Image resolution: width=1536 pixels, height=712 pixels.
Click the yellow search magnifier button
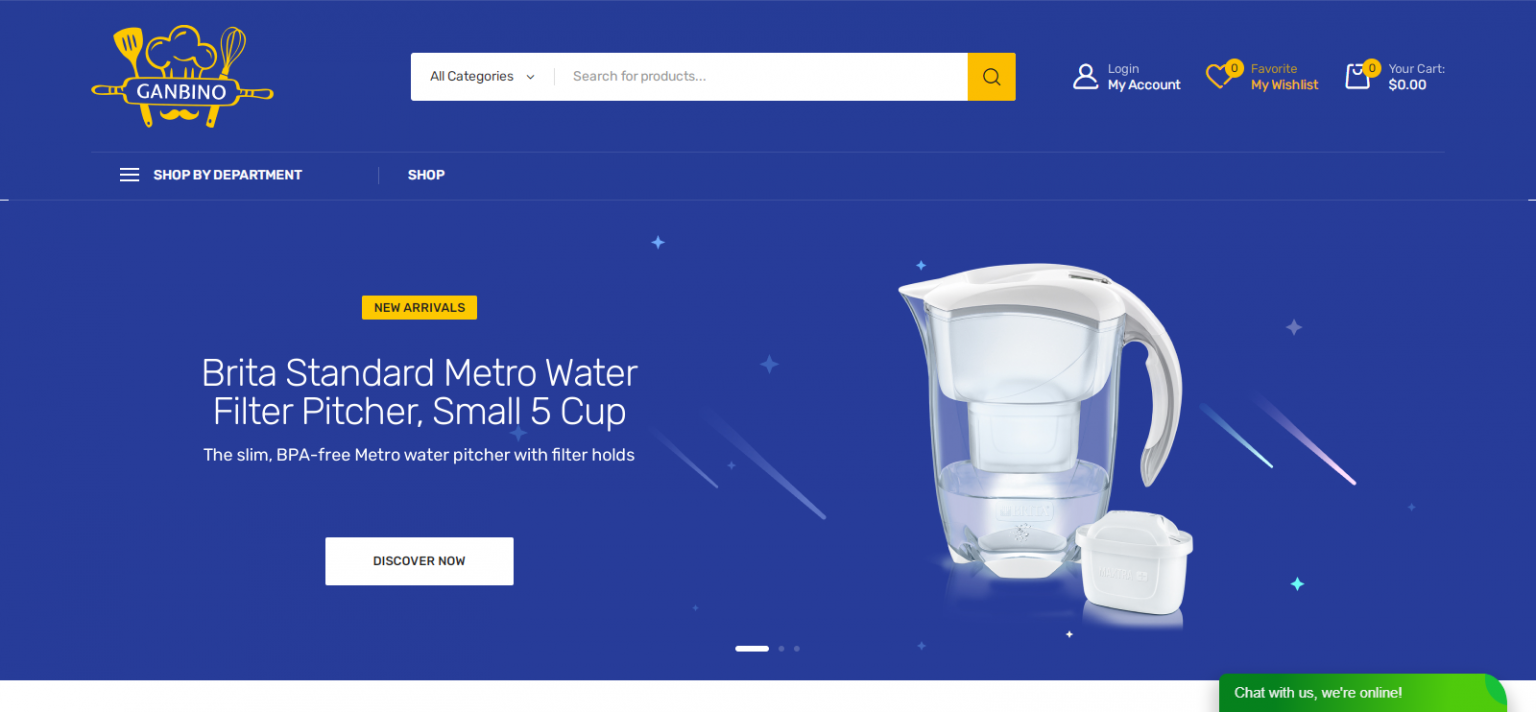pyautogui.click(x=991, y=77)
